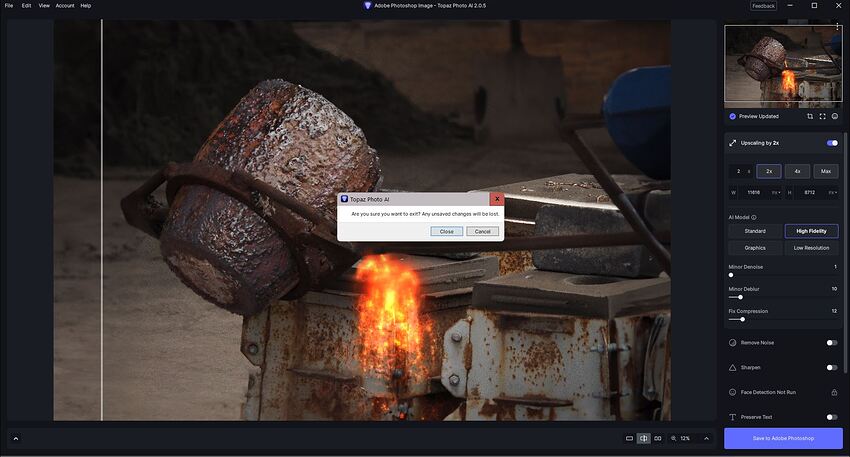The height and width of the screenshot is (457, 850).
Task: Click the Minor Deblur value 10
Action: [834, 289]
